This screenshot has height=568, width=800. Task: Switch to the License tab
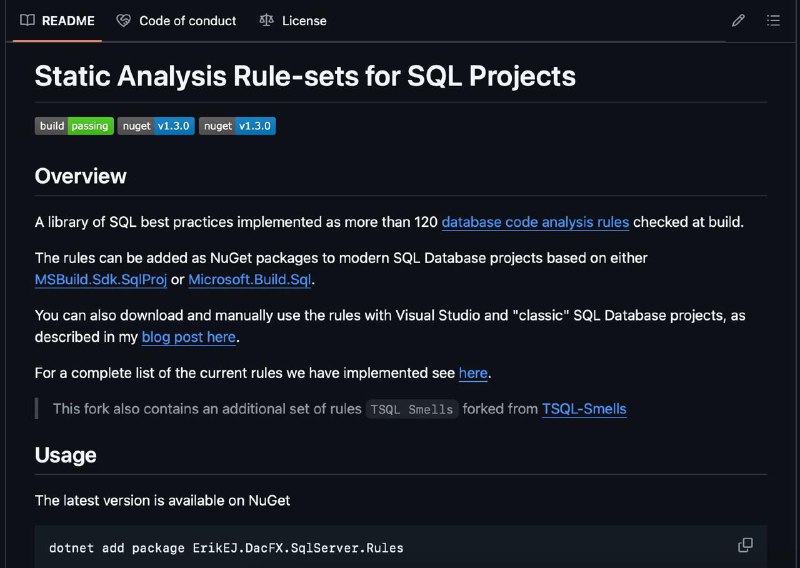(x=293, y=21)
